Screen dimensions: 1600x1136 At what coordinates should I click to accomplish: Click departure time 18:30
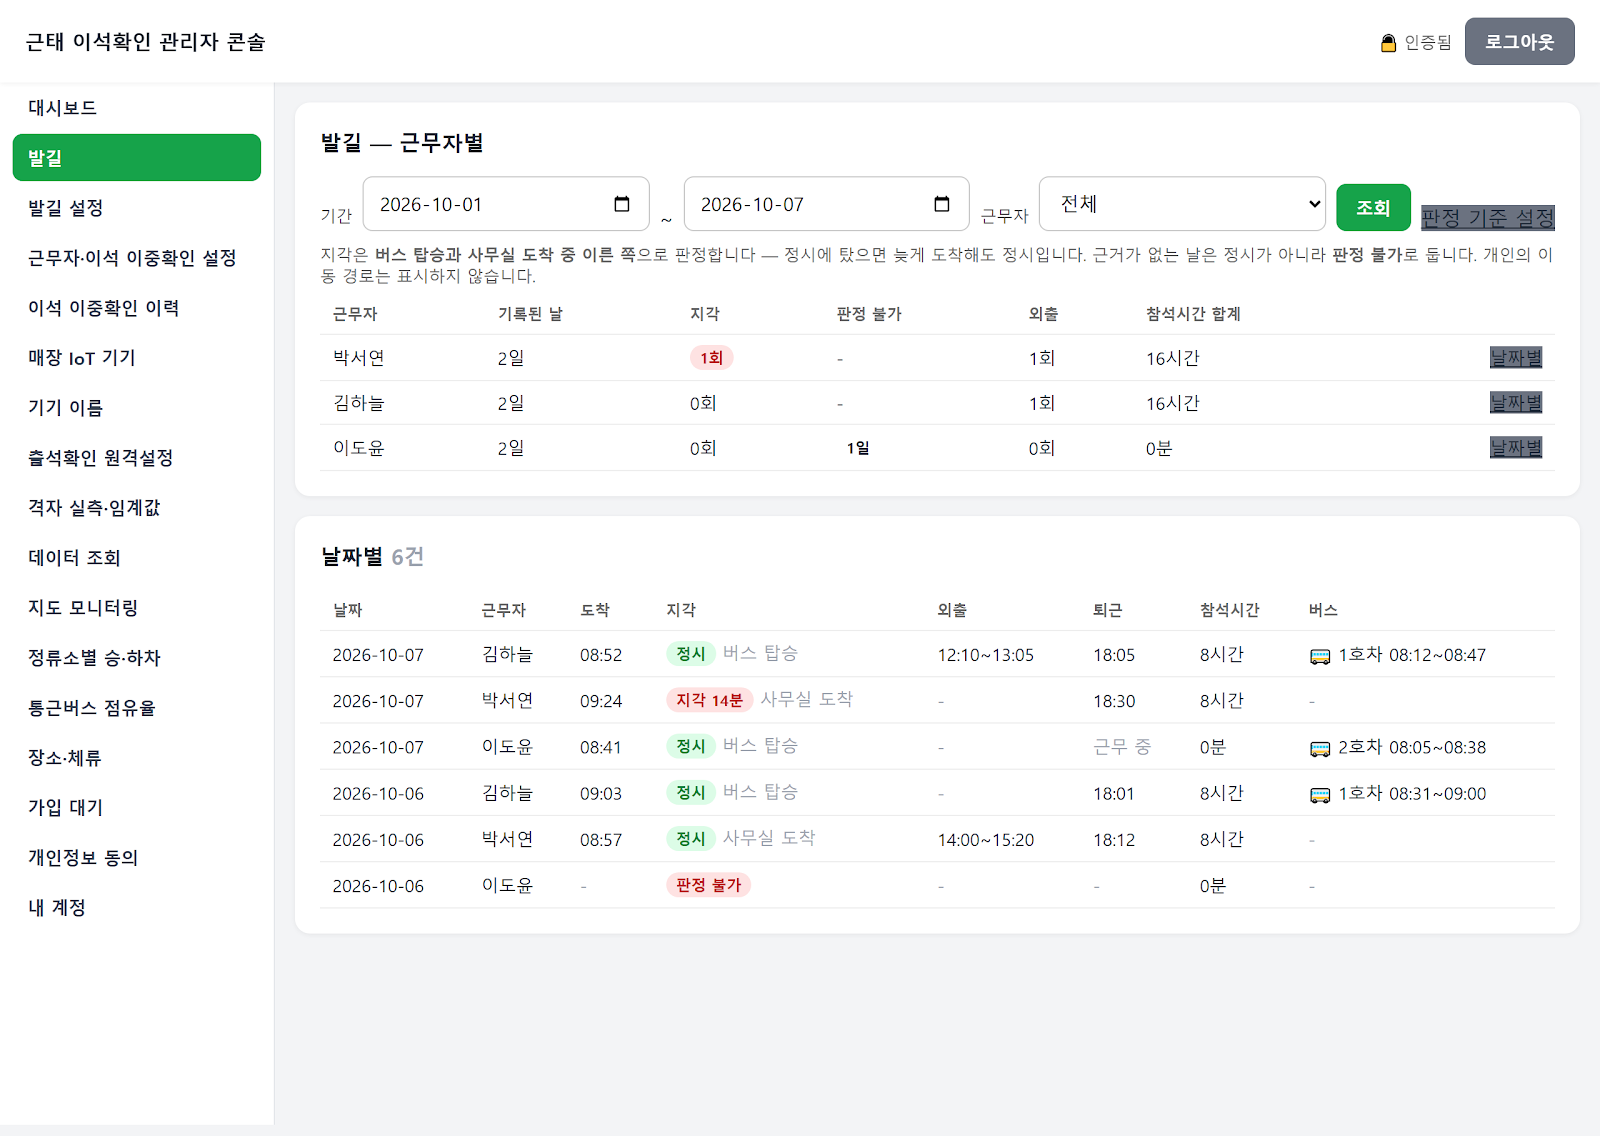pos(1114,701)
